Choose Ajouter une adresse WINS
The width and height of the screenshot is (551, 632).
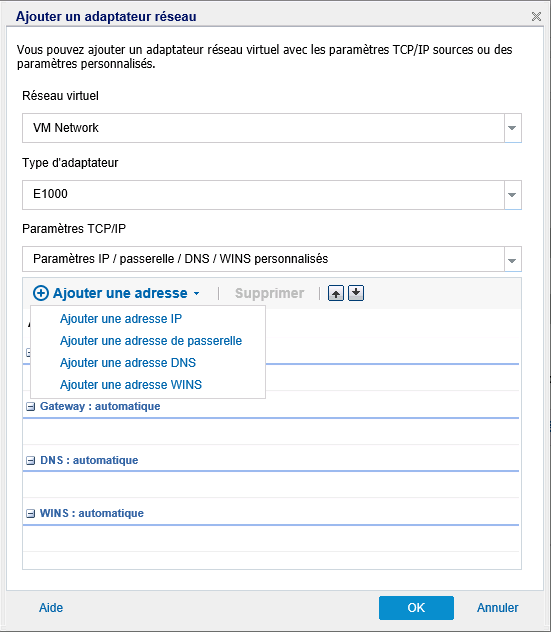tap(131, 385)
